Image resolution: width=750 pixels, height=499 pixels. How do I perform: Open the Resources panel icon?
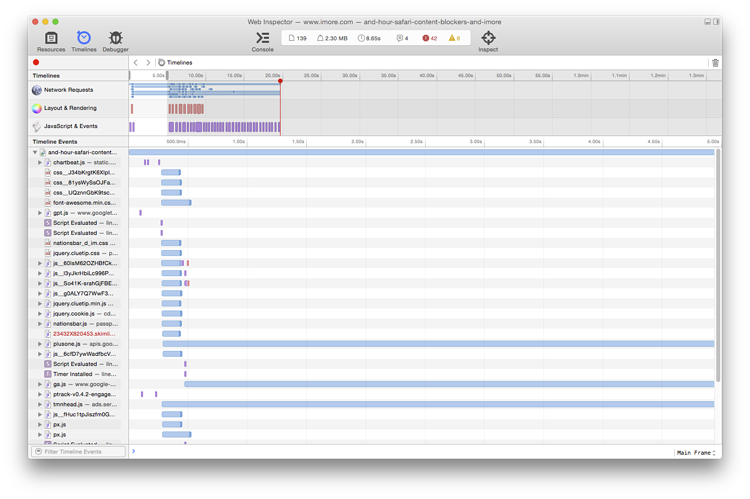[51, 42]
